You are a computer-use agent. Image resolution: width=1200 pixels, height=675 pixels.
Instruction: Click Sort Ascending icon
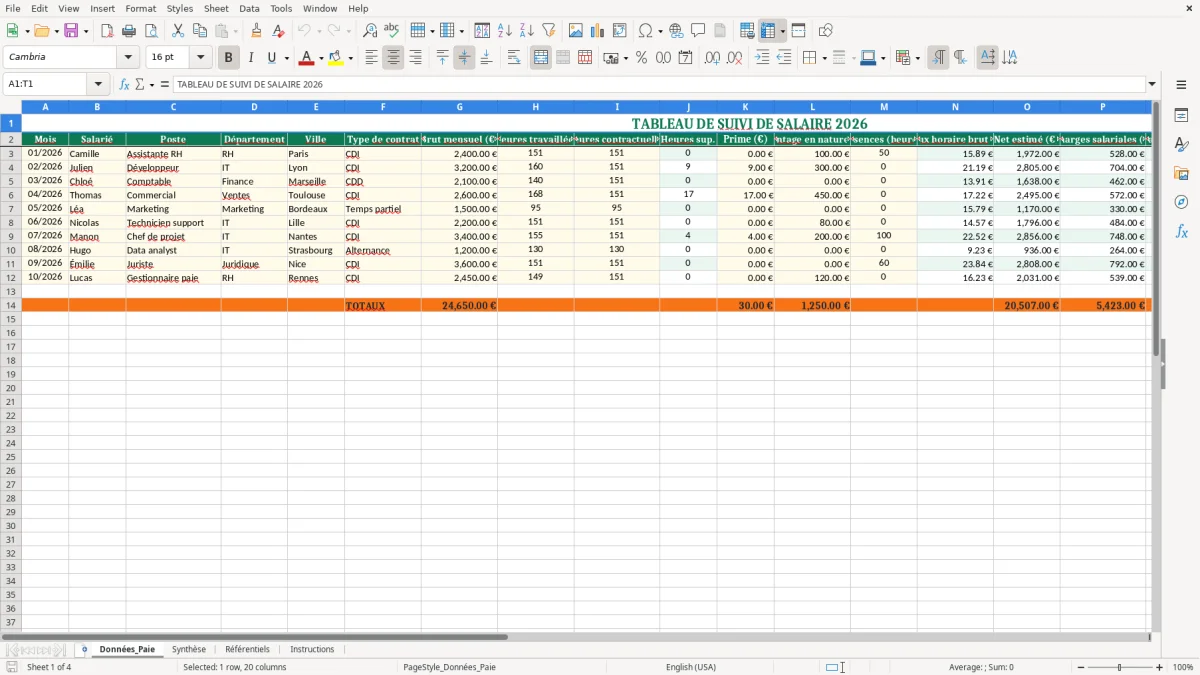tap(505, 31)
